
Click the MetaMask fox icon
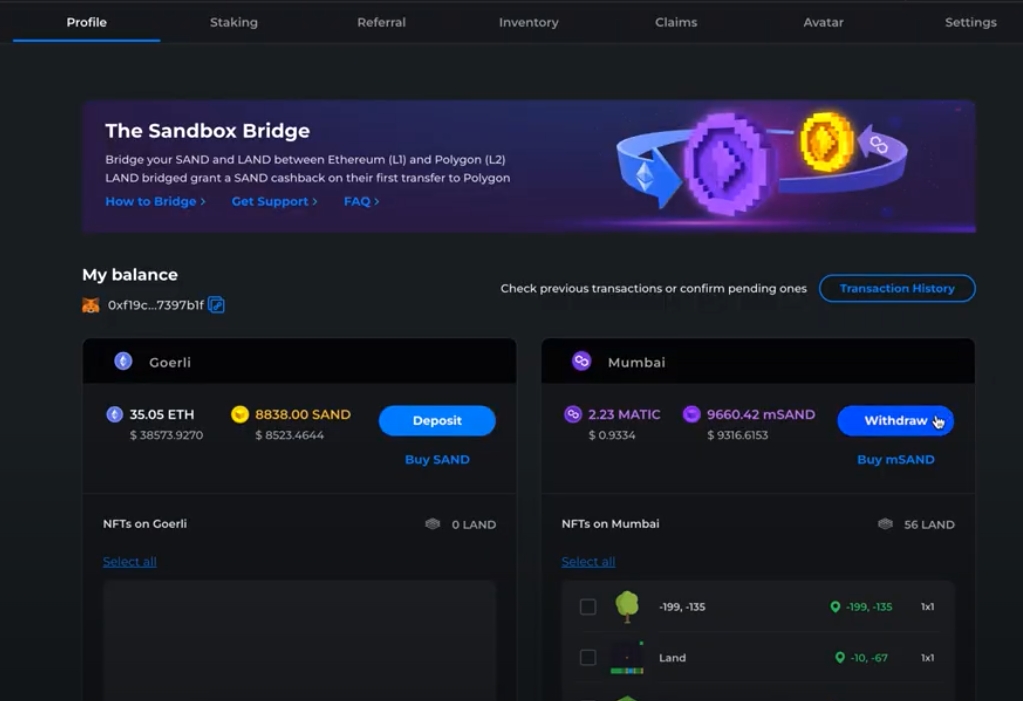click(x=91, y=305)
